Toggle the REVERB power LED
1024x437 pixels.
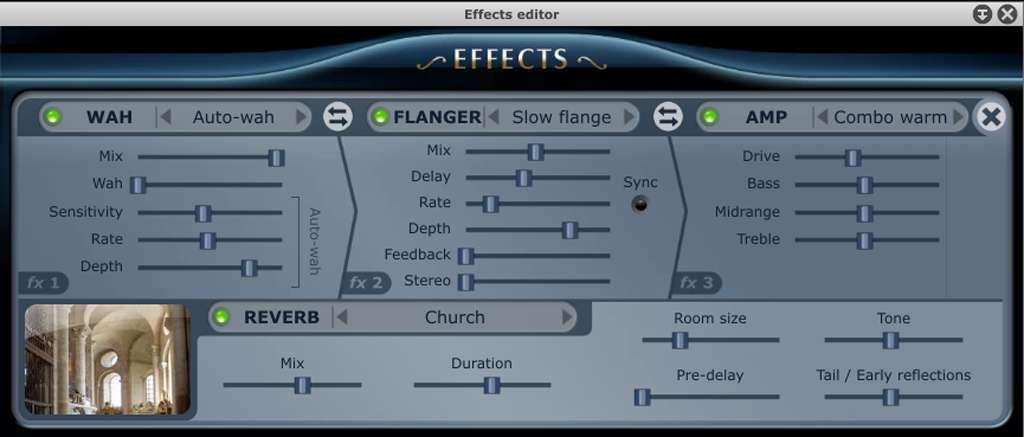click(x=221, y=317)
